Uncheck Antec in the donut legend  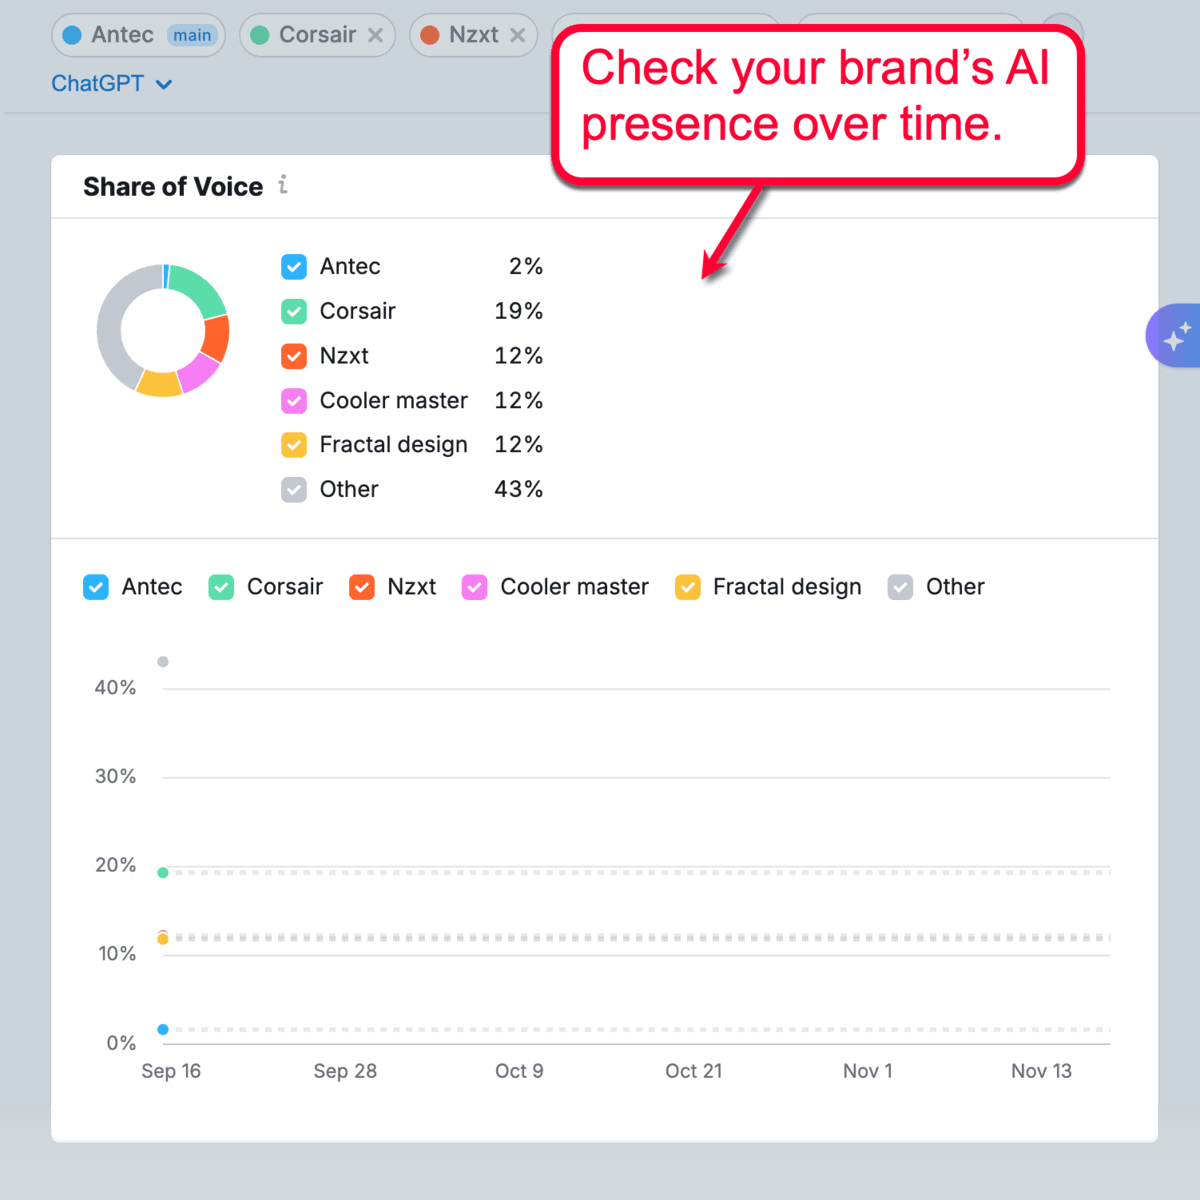coord(294,267)
